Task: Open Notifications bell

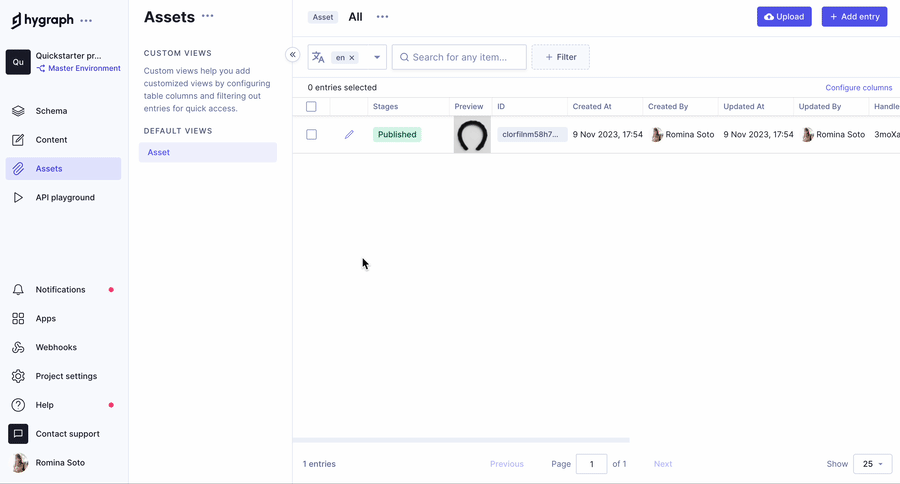Action: pos(18,290)
